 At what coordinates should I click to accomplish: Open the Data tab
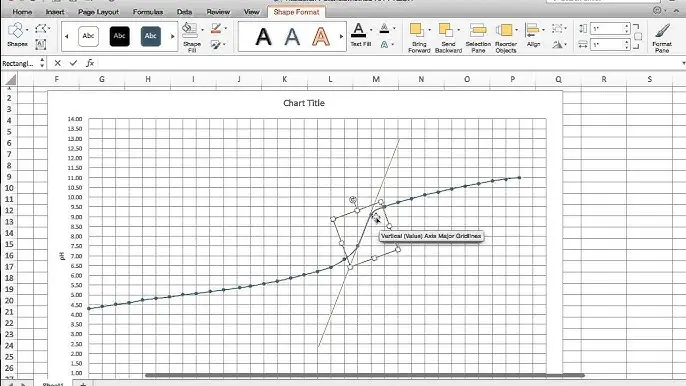(x=185, y=12)
